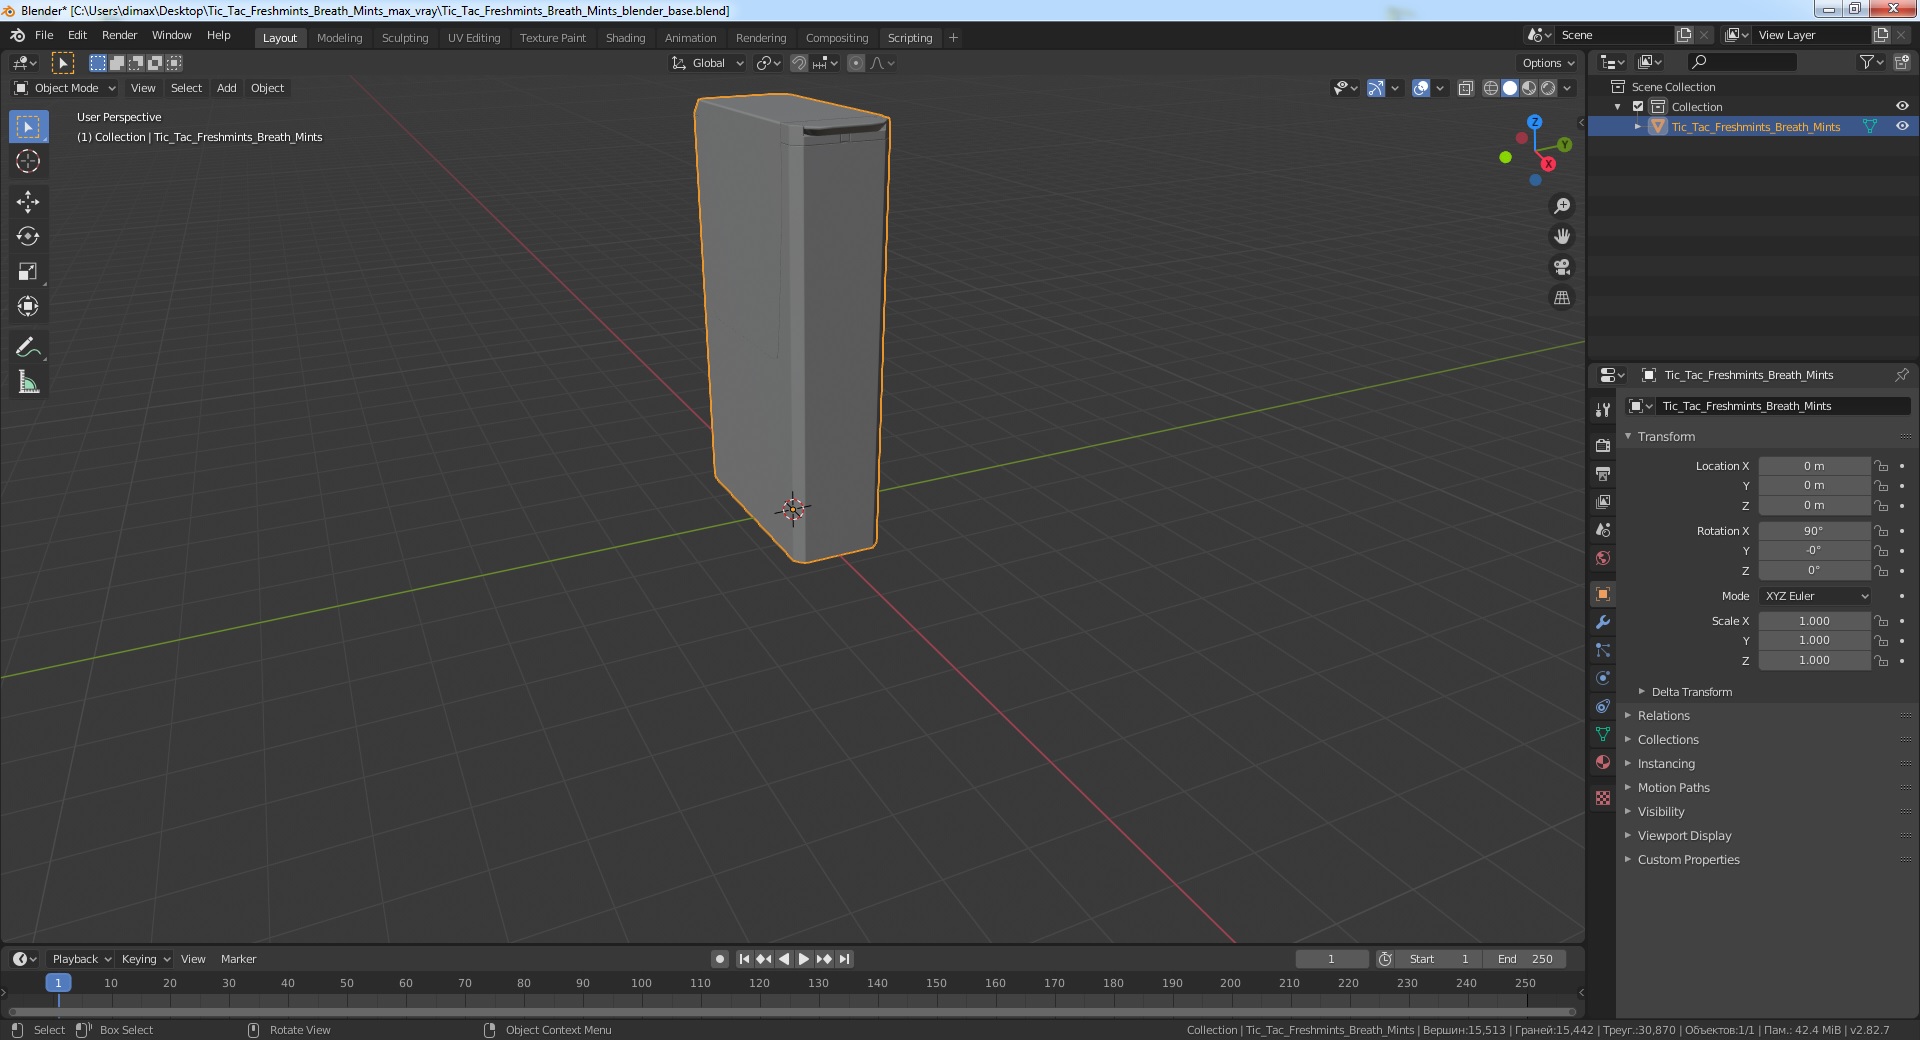Open the Tool properties tab
Screen dimensions: 1920x1040
coord(1603,410)
